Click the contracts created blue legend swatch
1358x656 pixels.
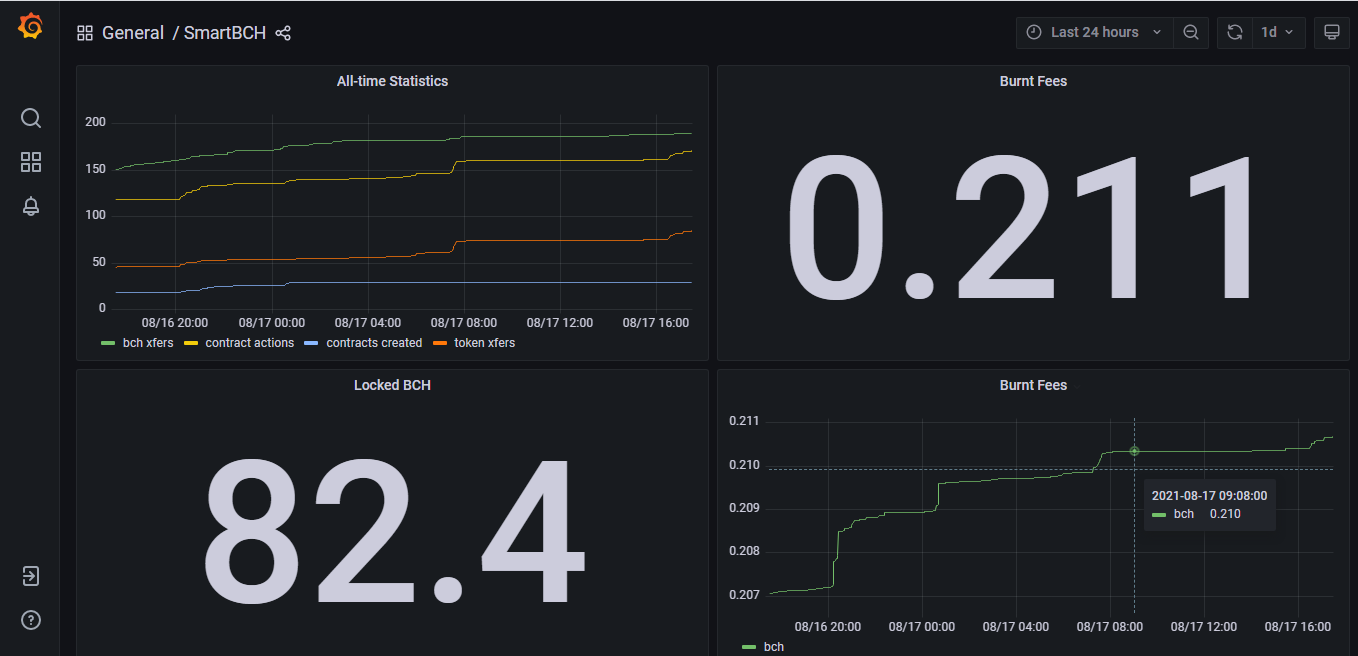pos(310,343)
